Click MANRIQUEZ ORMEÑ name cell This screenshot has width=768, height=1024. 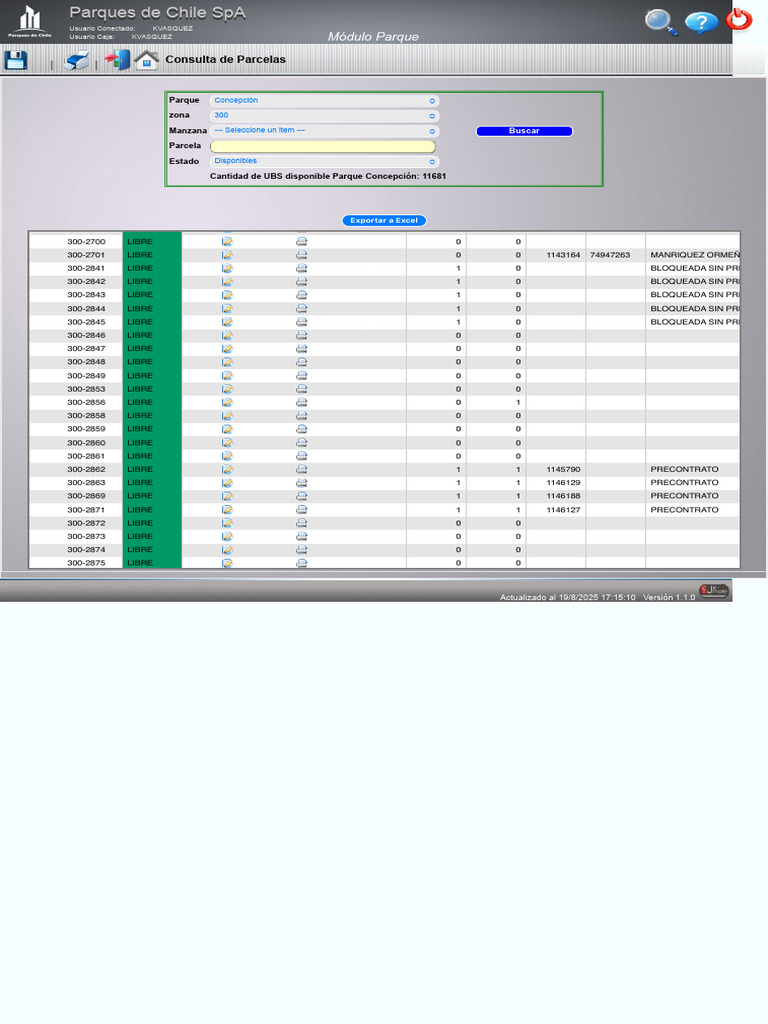click(695, 255)
